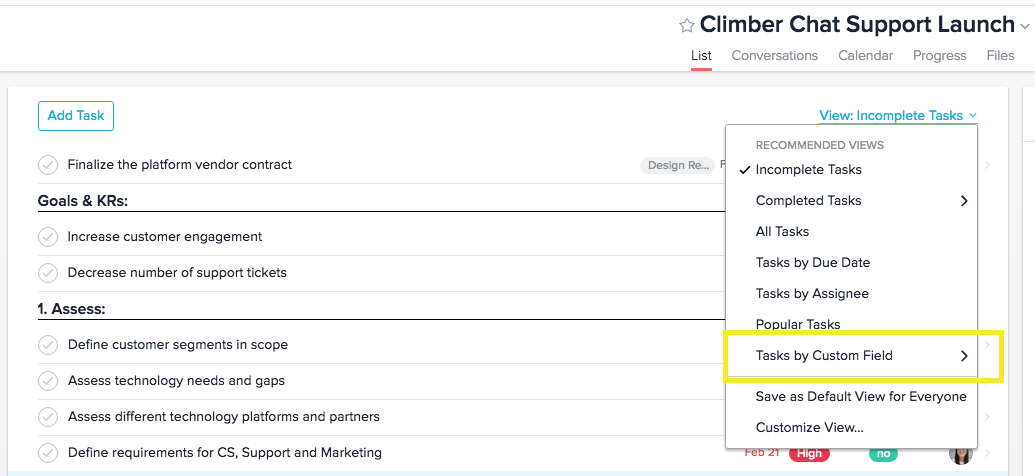Star the Climber Chat Support Launch project
The width and height of the screenshot is (1035, 476).
tap(686, 25)
